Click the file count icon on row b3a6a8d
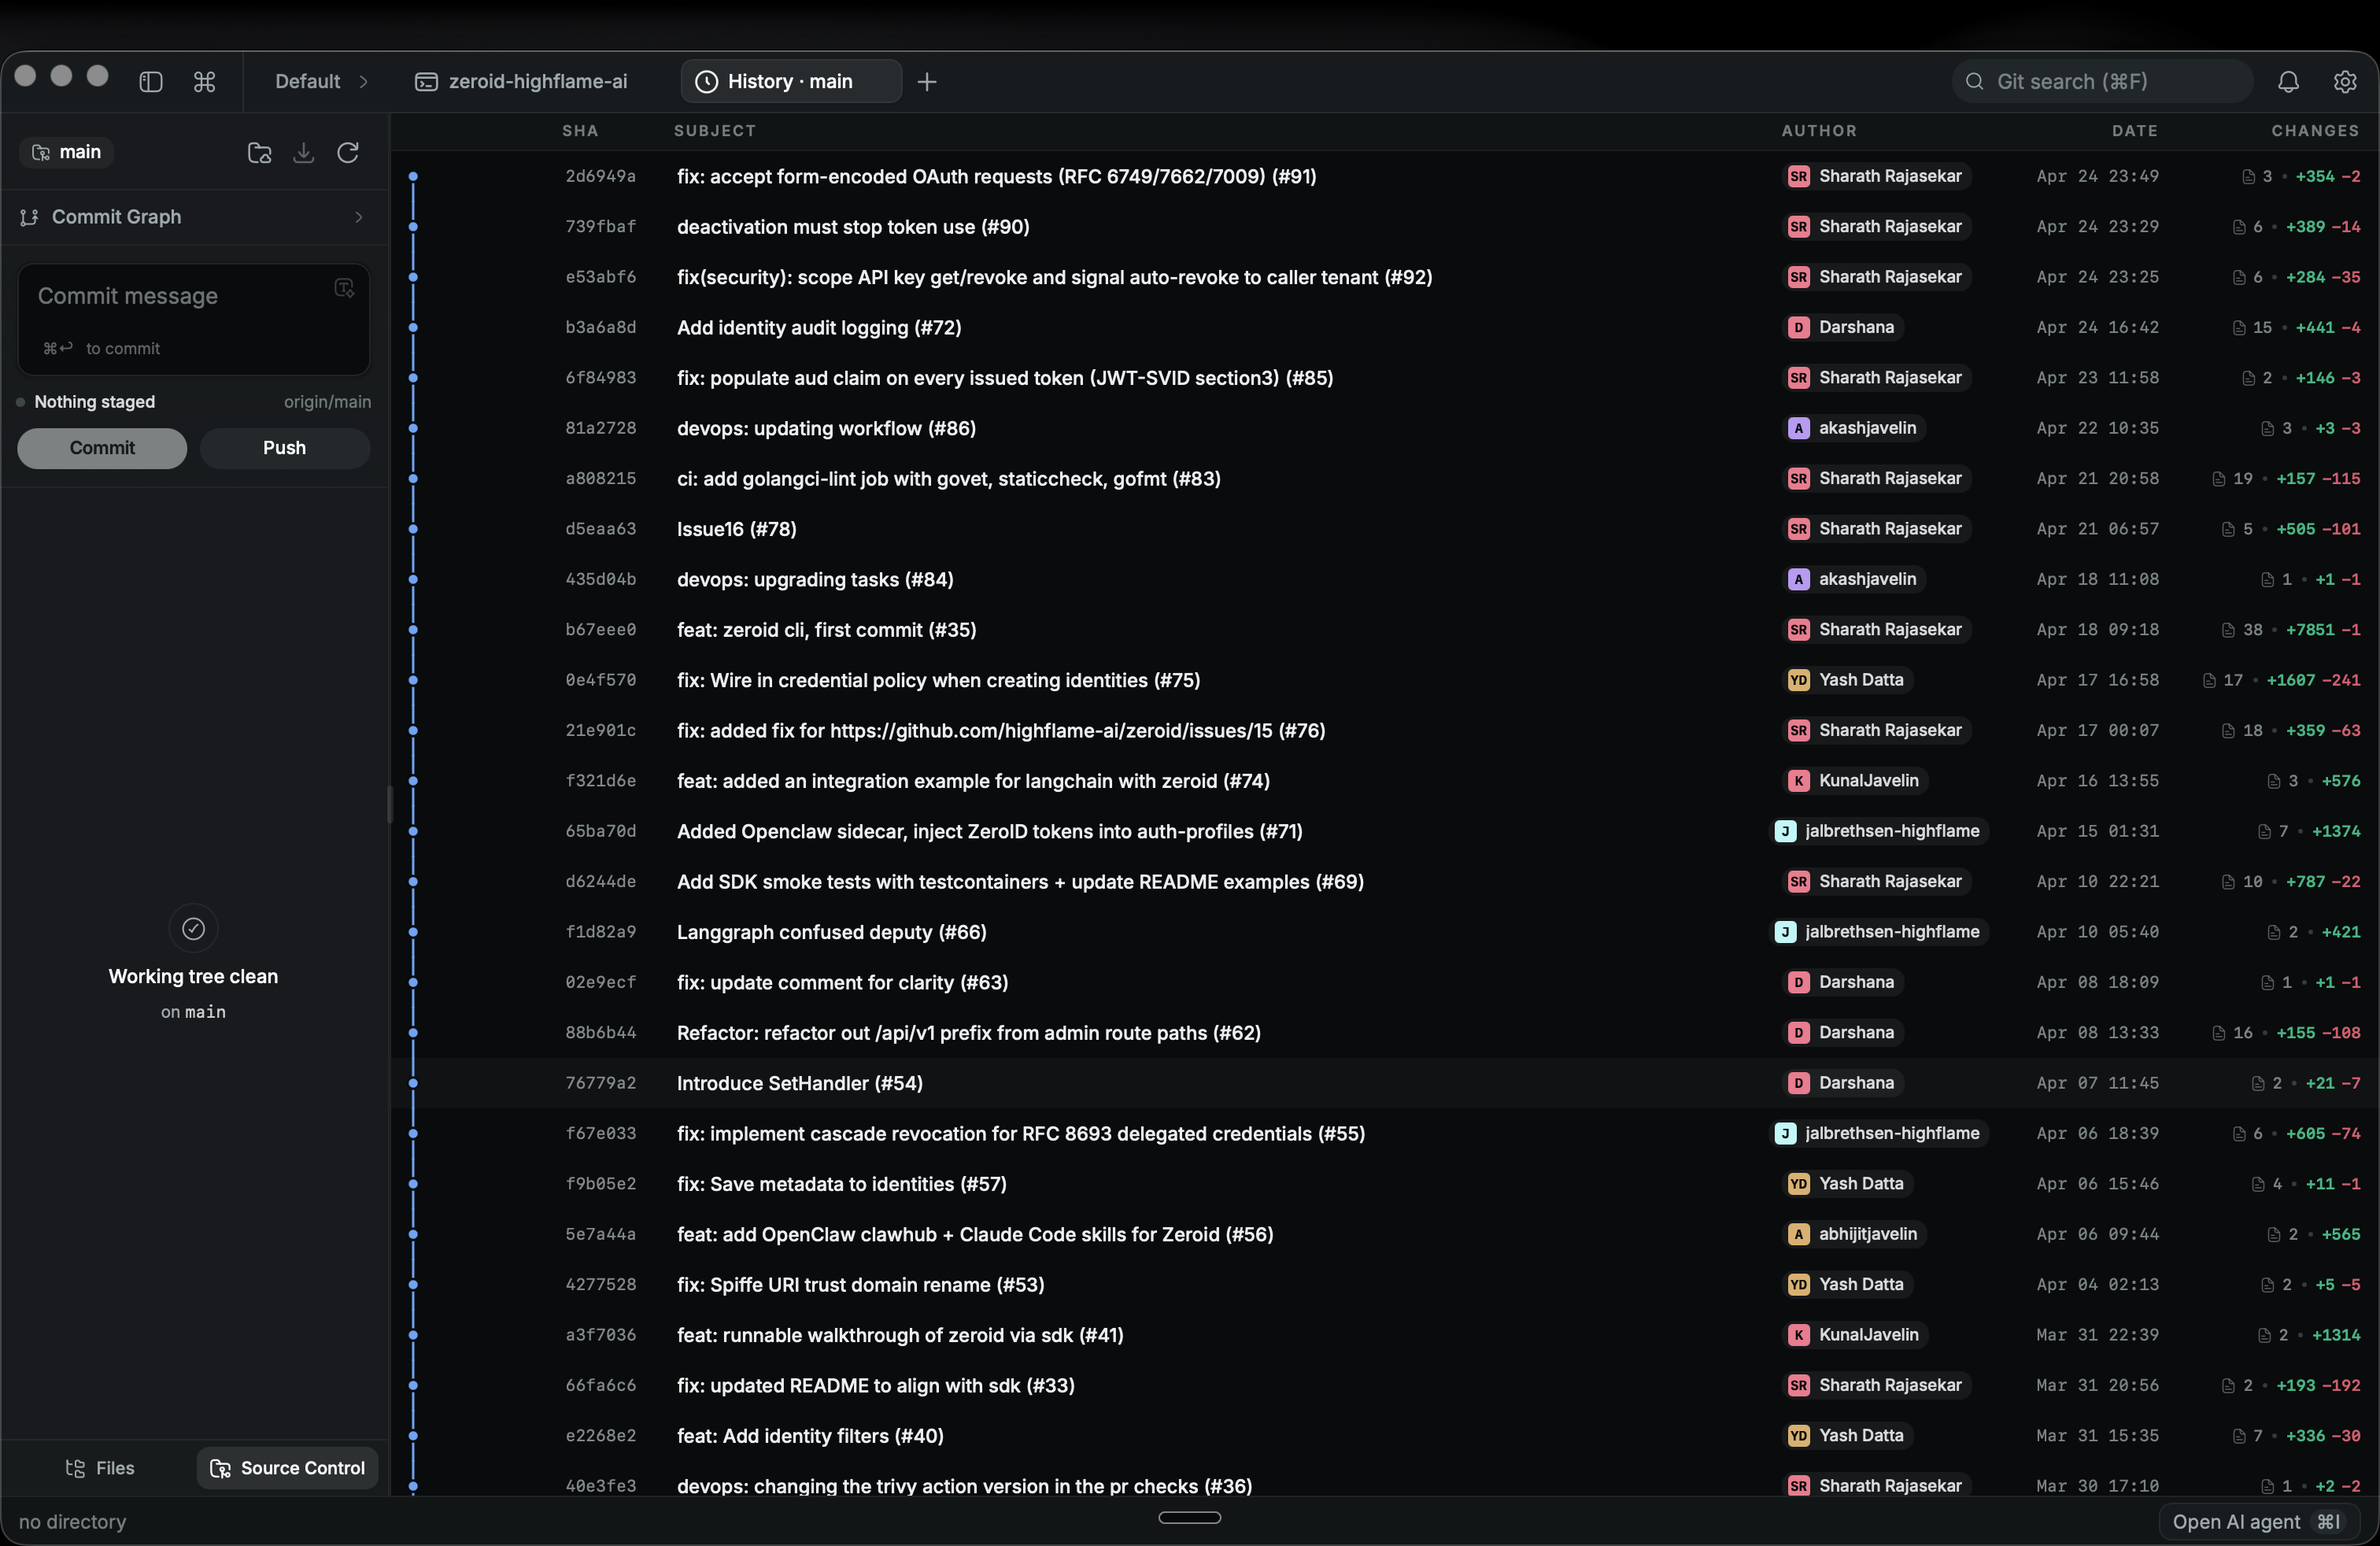This screenshot has width=2380, height=1546. pyautogui.click(x=2239, y=328)
